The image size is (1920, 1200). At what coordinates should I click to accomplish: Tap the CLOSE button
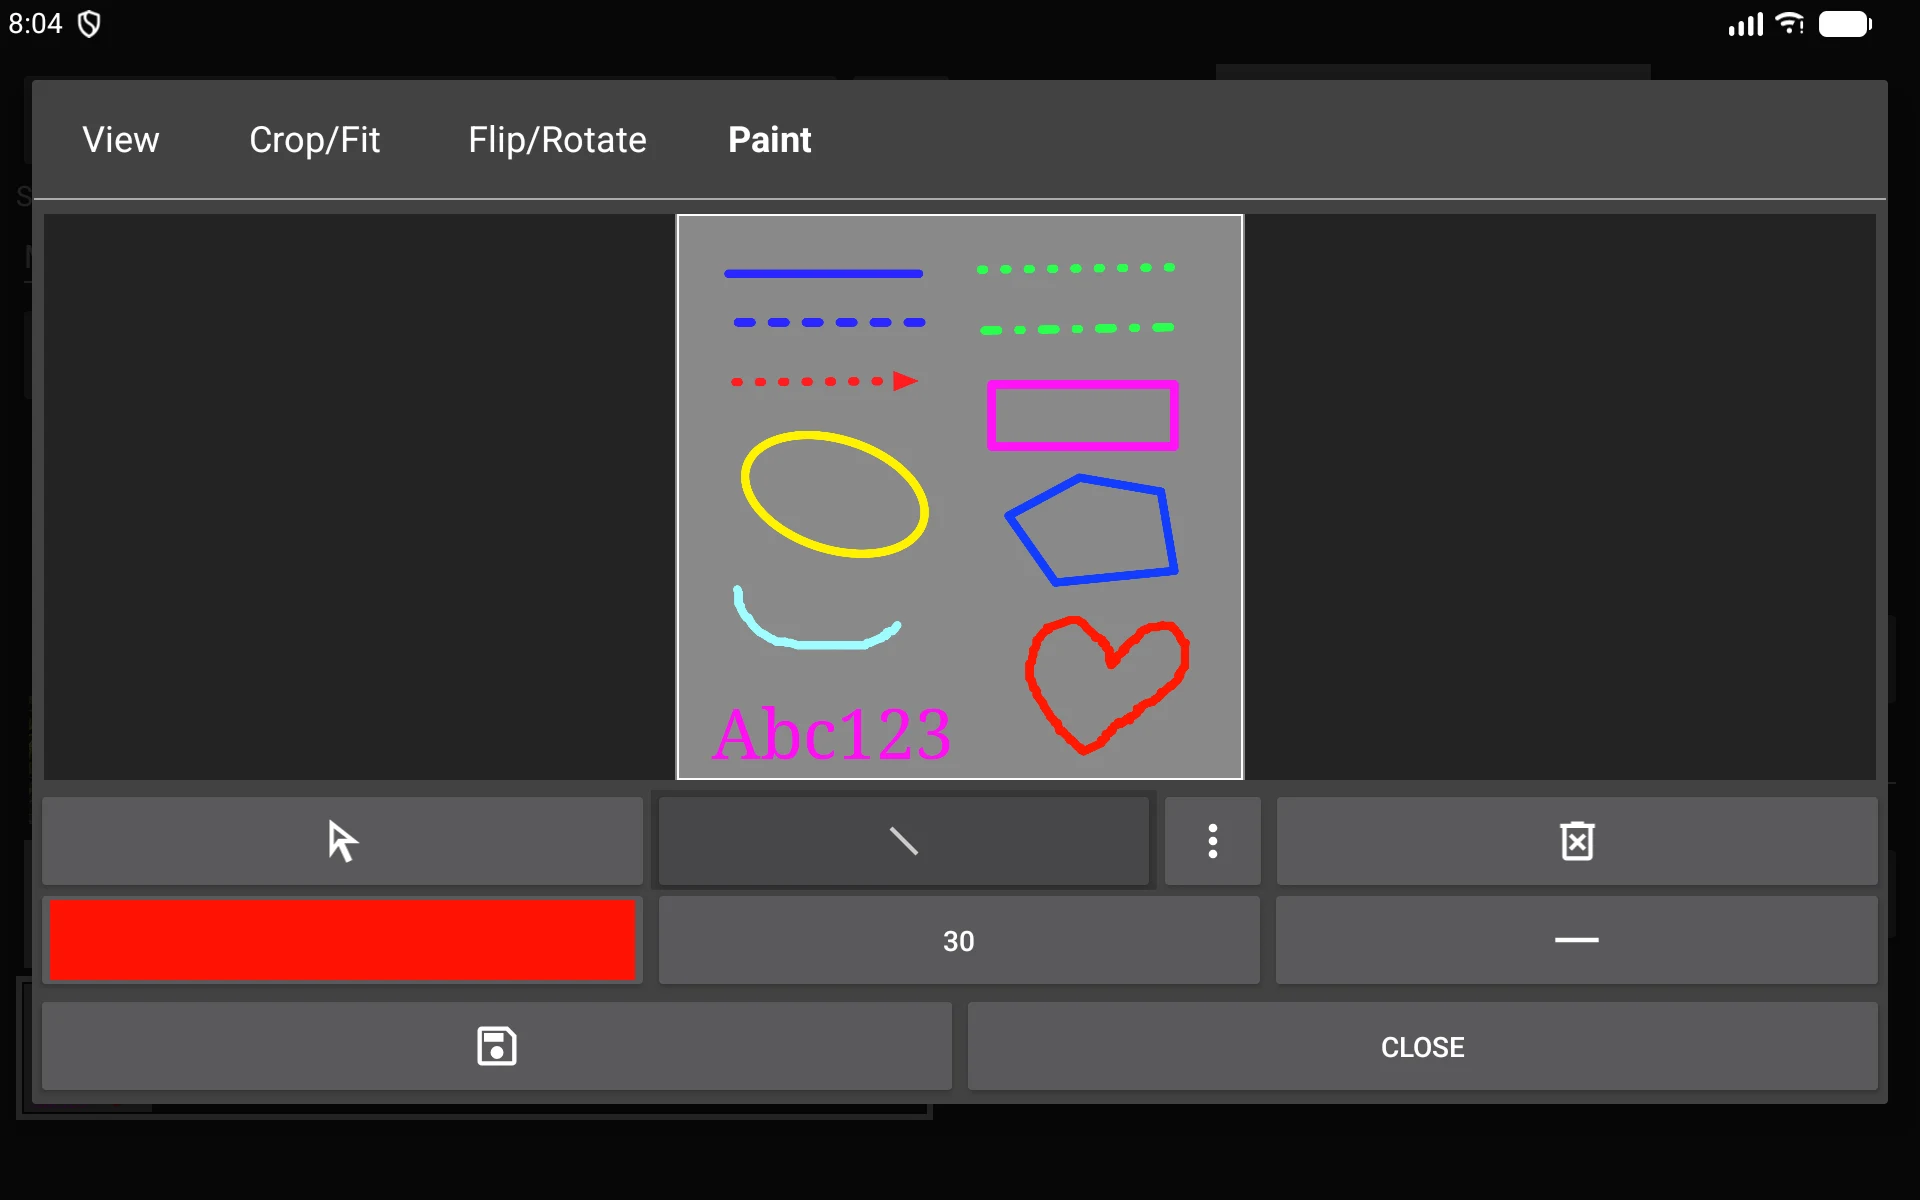1423,1046
